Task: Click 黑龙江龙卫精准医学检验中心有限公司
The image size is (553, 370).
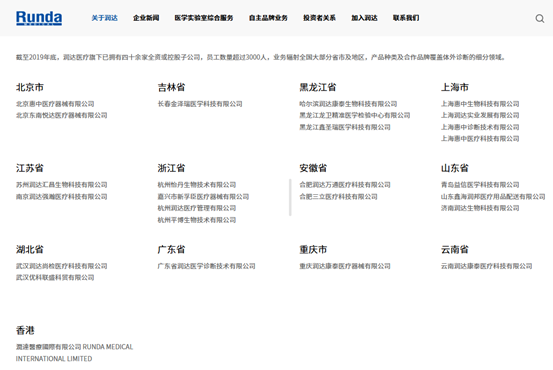Action: click(x=355, y=115)
